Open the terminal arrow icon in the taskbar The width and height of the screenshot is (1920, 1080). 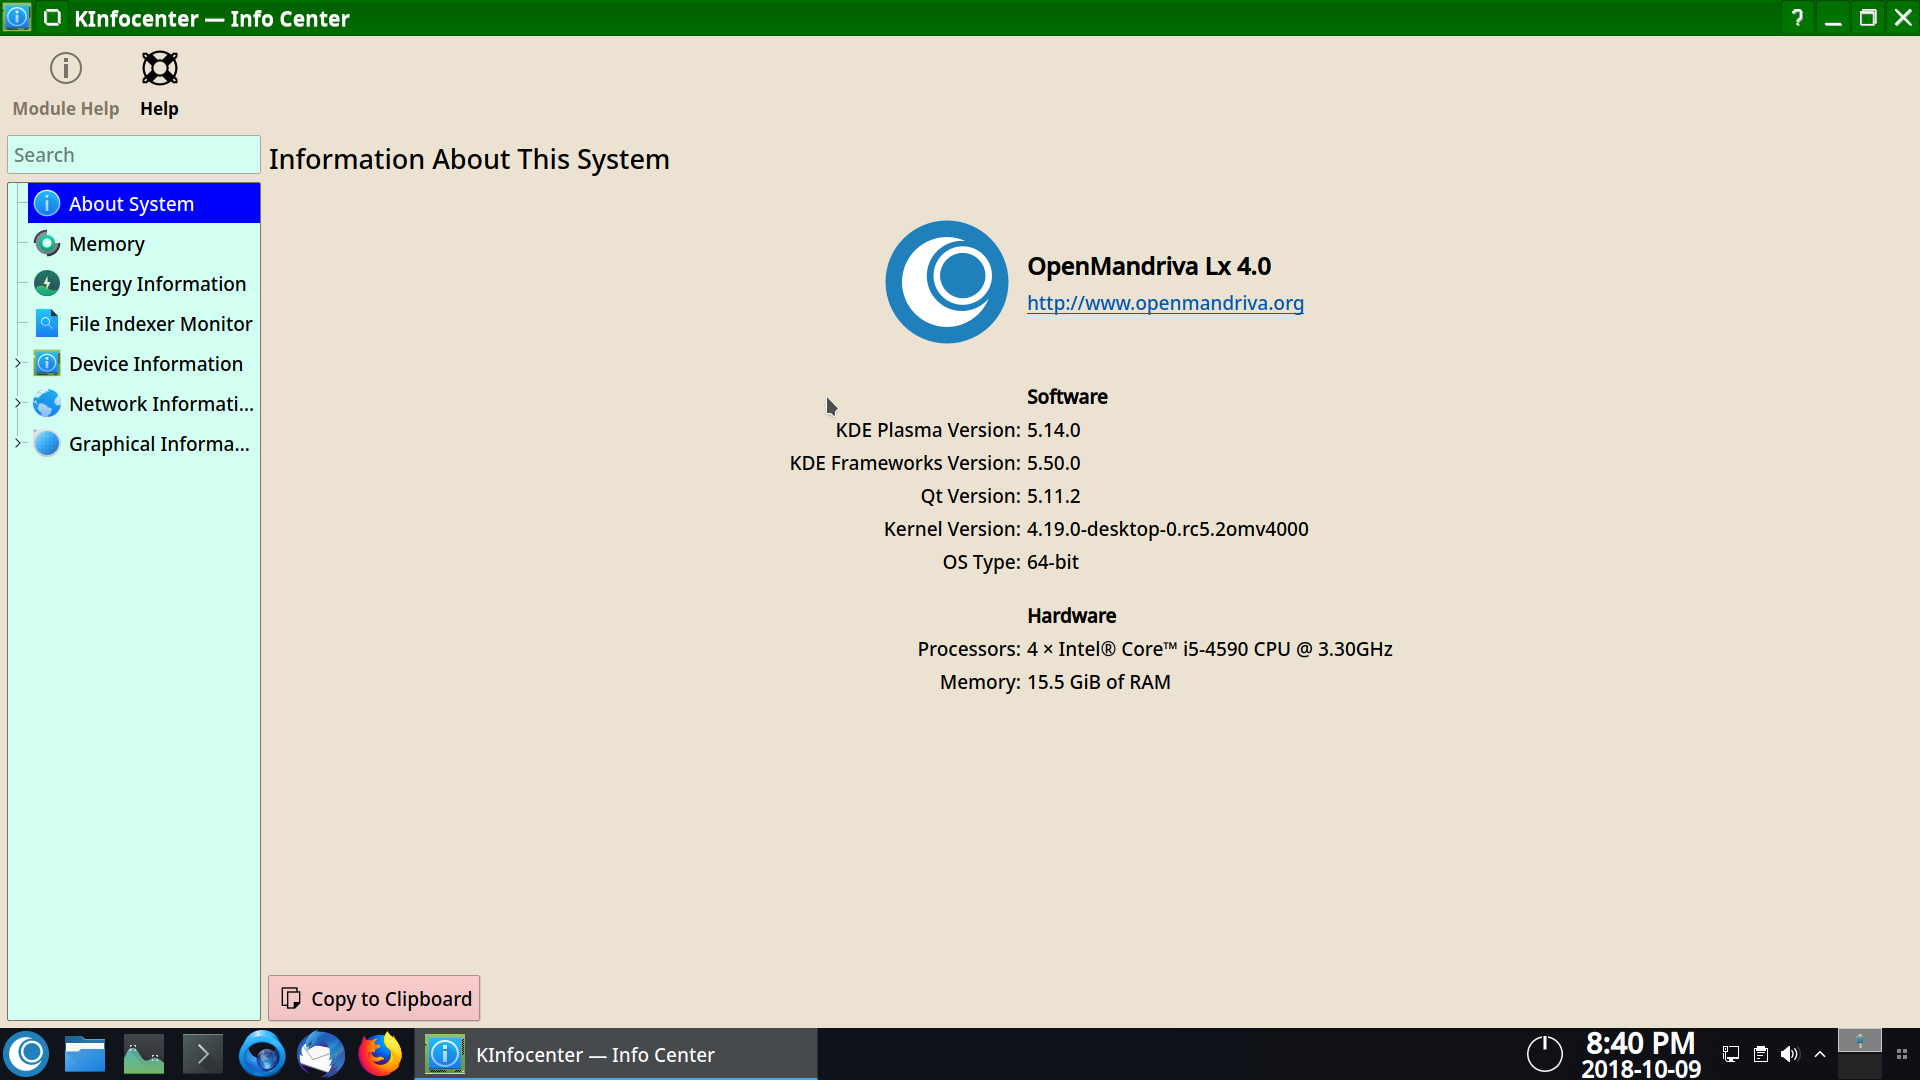pyautogui.click(x=203, y=1054)
